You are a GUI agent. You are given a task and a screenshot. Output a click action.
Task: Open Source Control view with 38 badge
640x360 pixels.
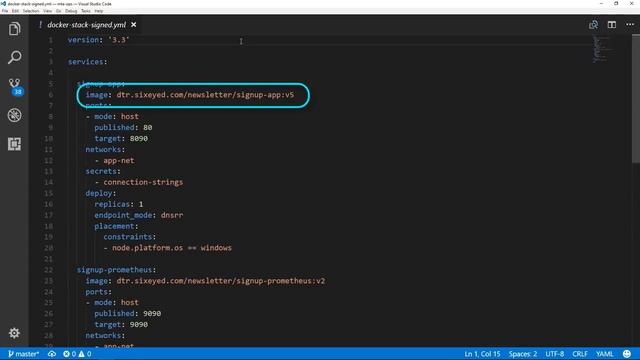click(x=15, y=87)
